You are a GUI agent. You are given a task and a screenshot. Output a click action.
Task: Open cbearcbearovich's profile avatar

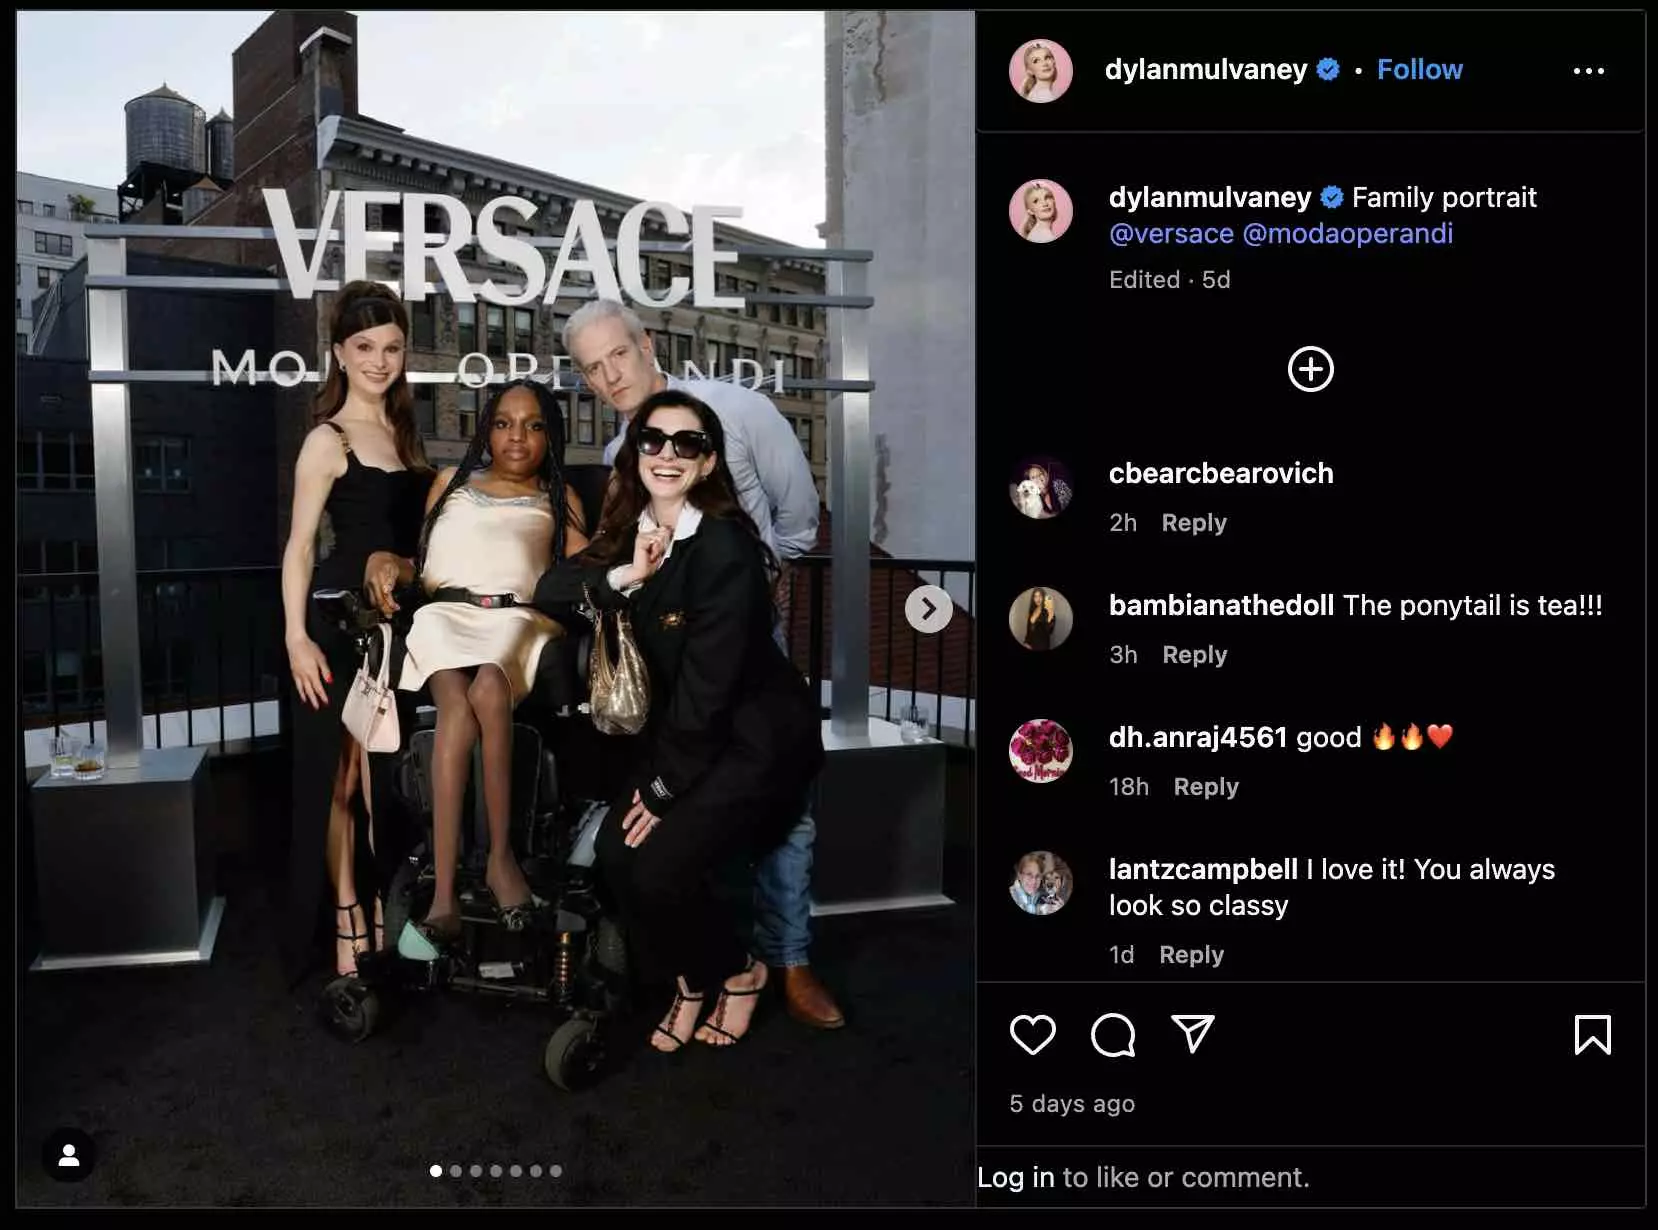(x=1040, y=488)
